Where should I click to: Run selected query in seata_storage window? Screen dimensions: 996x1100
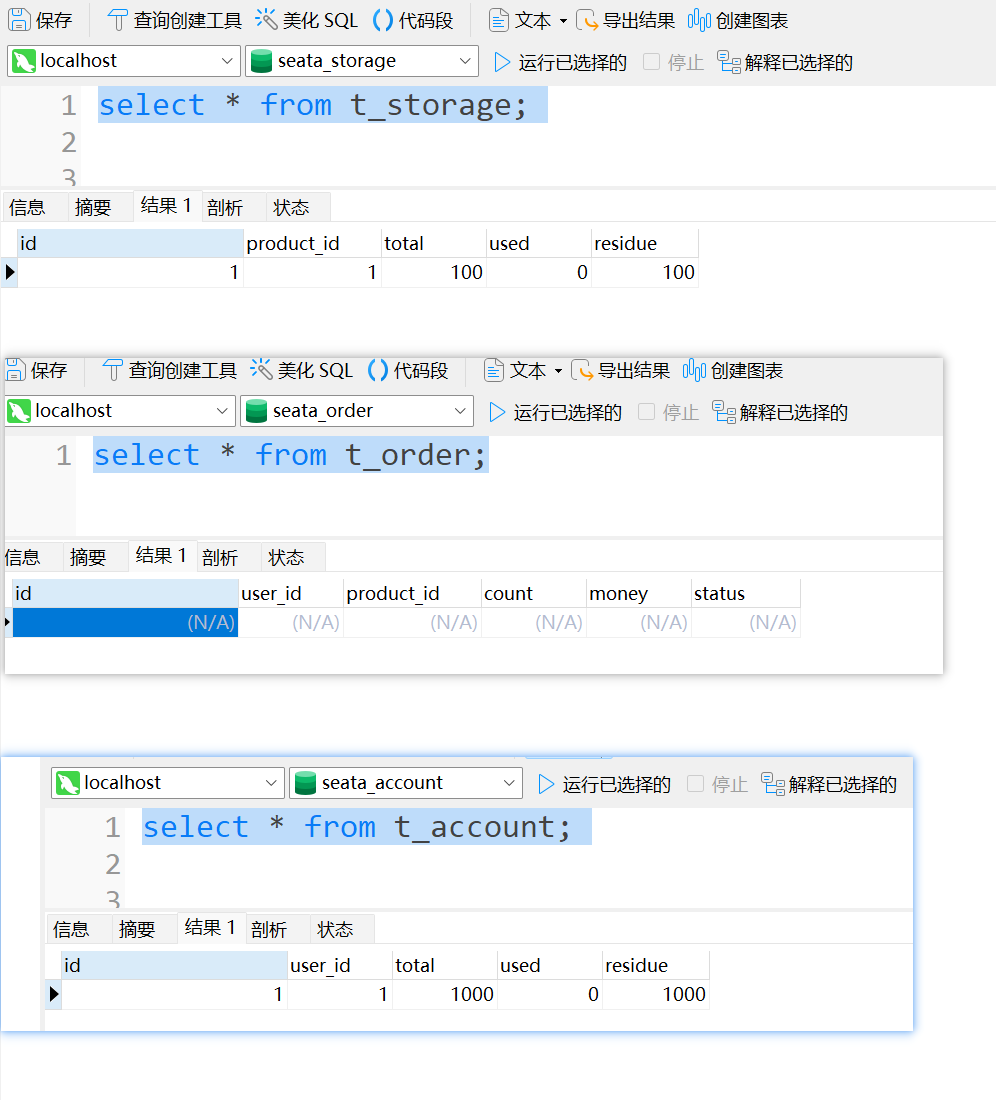pos(560,62)
